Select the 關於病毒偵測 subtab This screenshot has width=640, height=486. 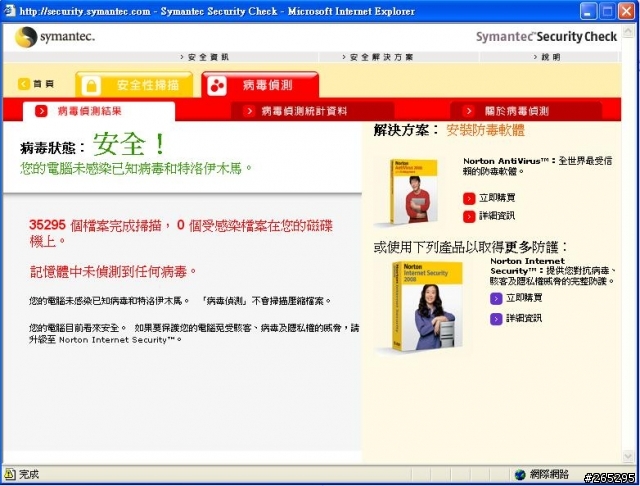coord(526,111)
